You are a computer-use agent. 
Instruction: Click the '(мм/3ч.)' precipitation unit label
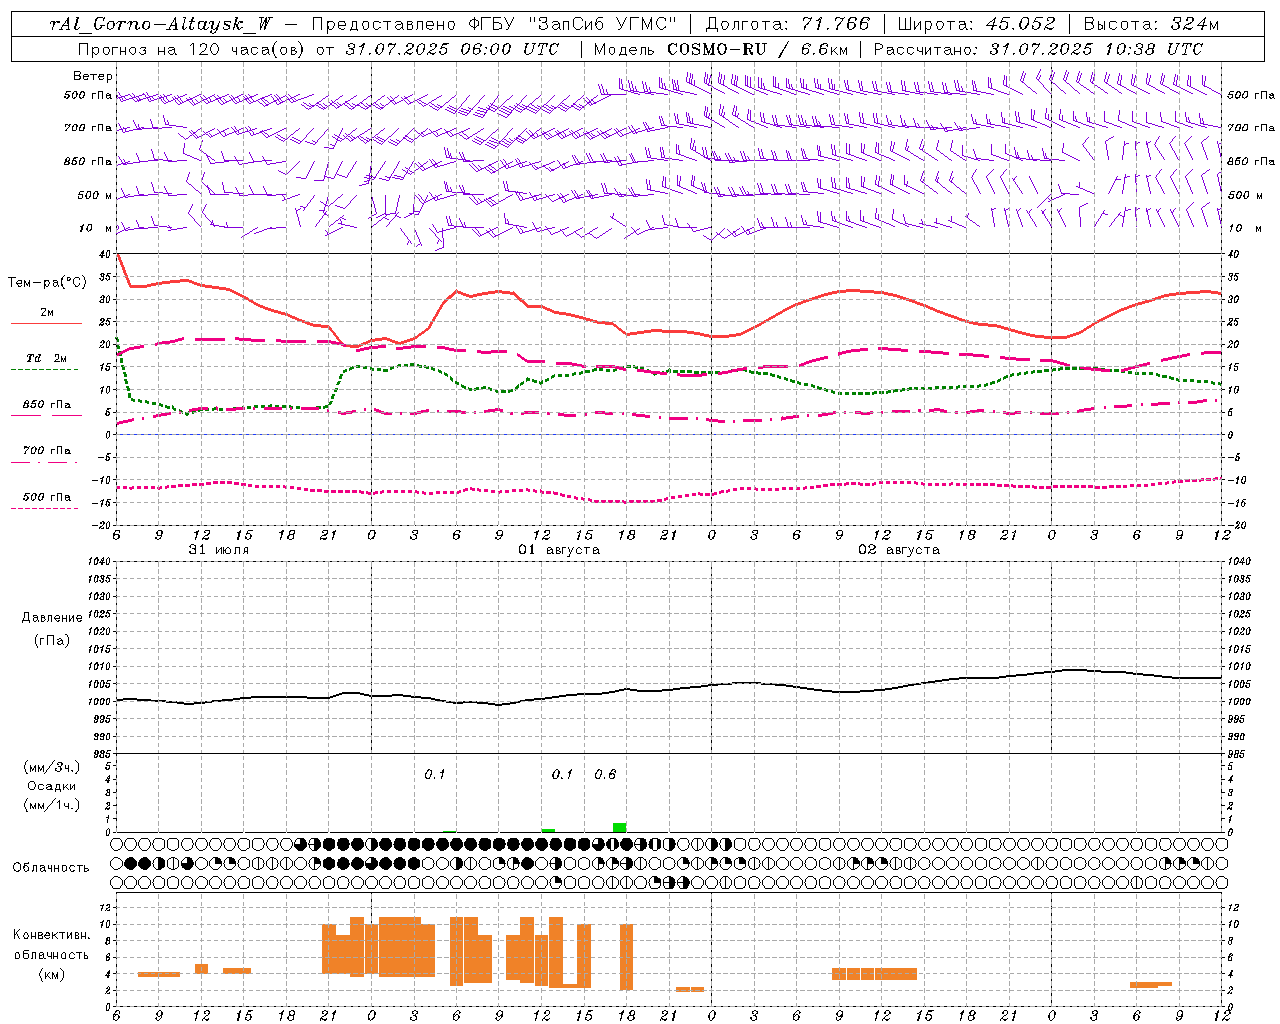click(x=50, y=767)
